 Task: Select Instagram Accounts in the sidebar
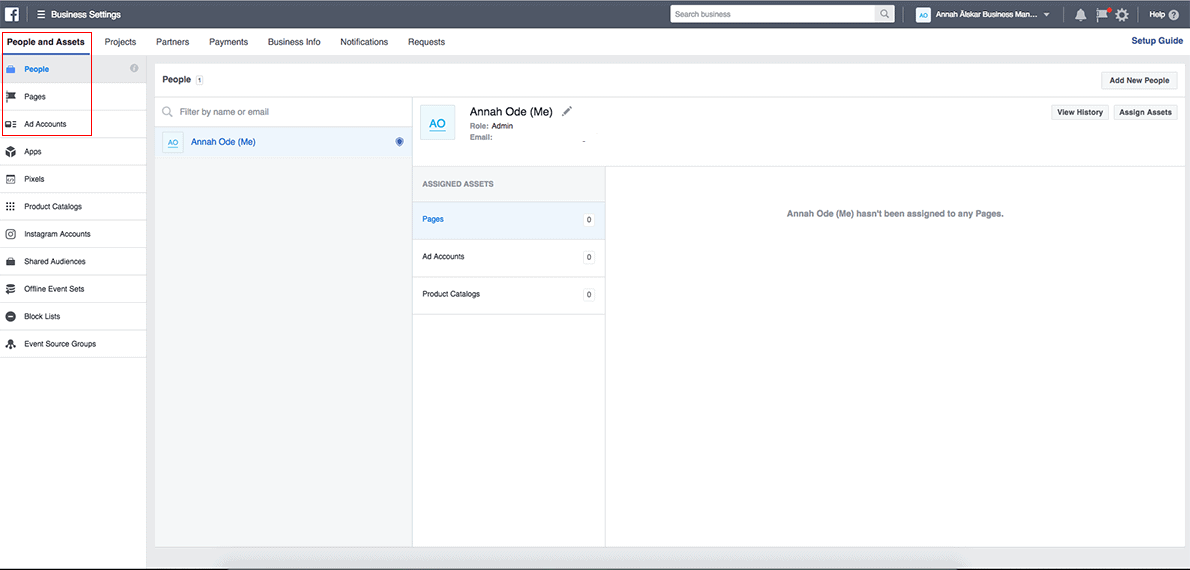point(57,234)
